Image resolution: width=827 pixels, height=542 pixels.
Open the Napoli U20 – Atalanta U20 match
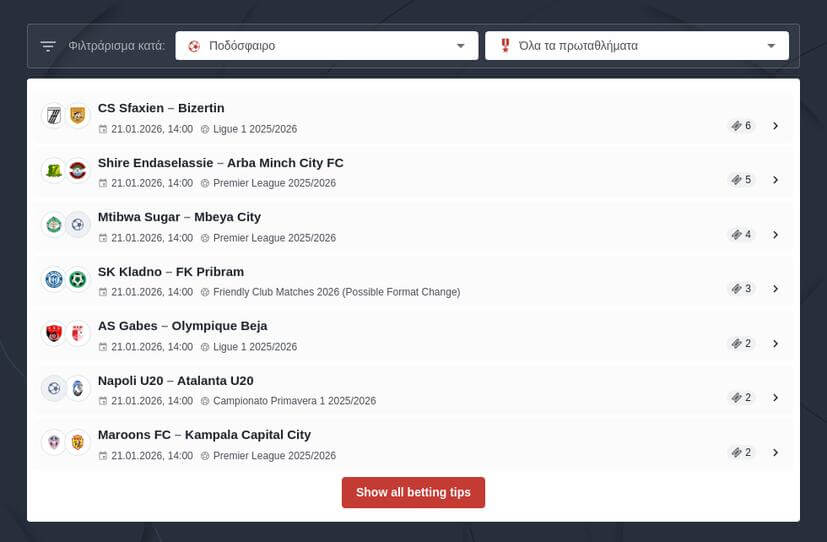[175, 380]
